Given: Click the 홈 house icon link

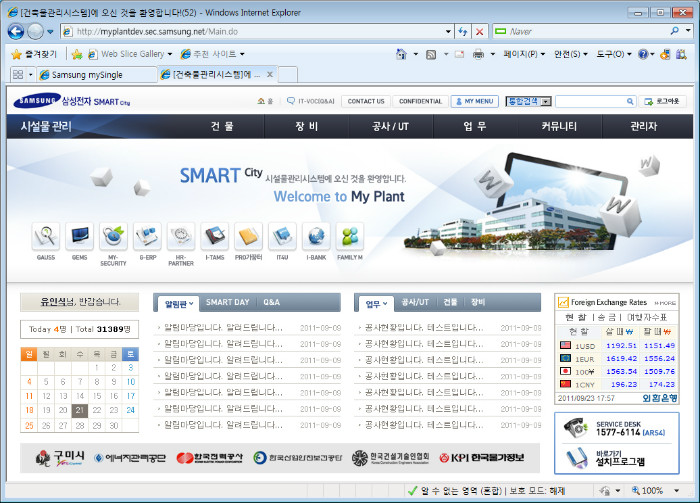Looking at the screenshot, I should pyautogui.click(x=265, y=101).
